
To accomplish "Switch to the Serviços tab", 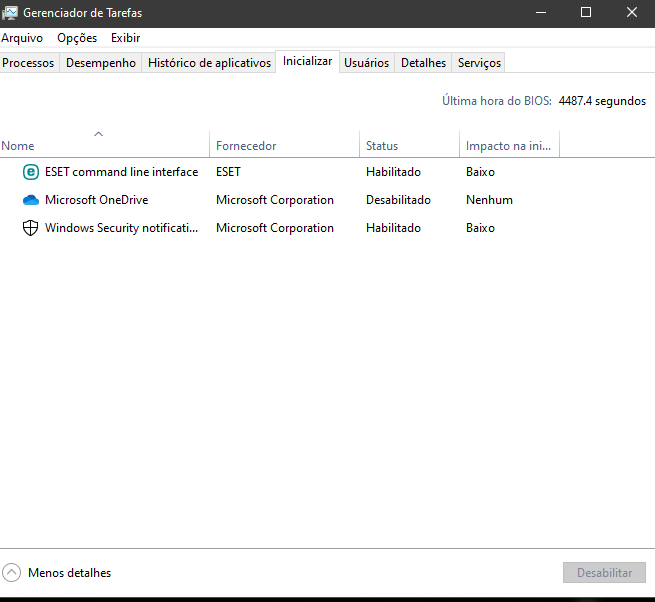I will (479, 63).
